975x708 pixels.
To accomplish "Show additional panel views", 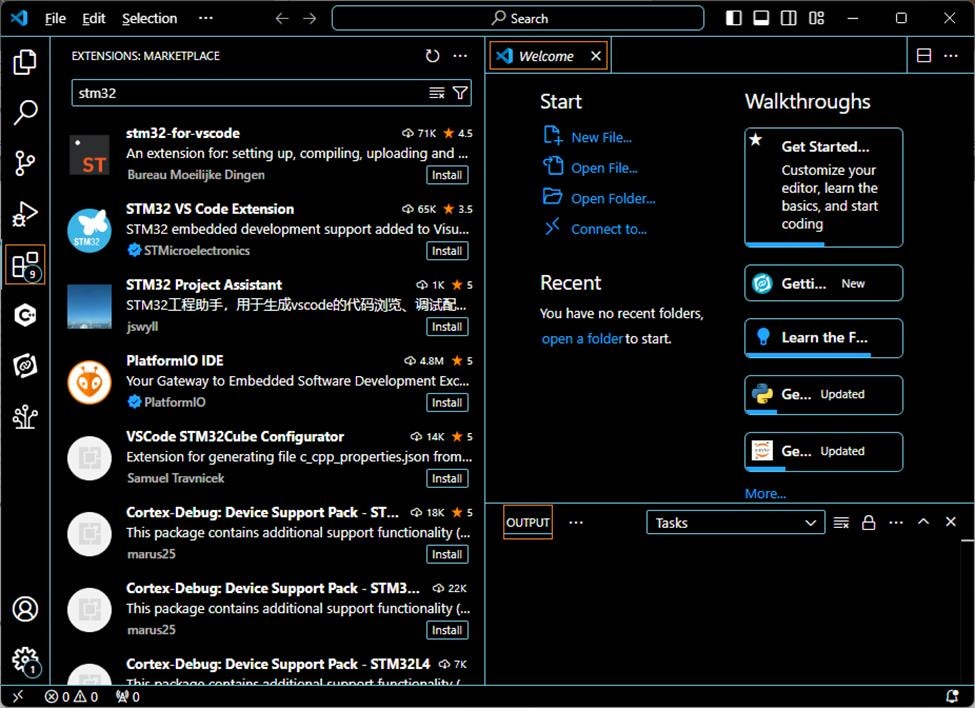I will click(x=576, y=522).
